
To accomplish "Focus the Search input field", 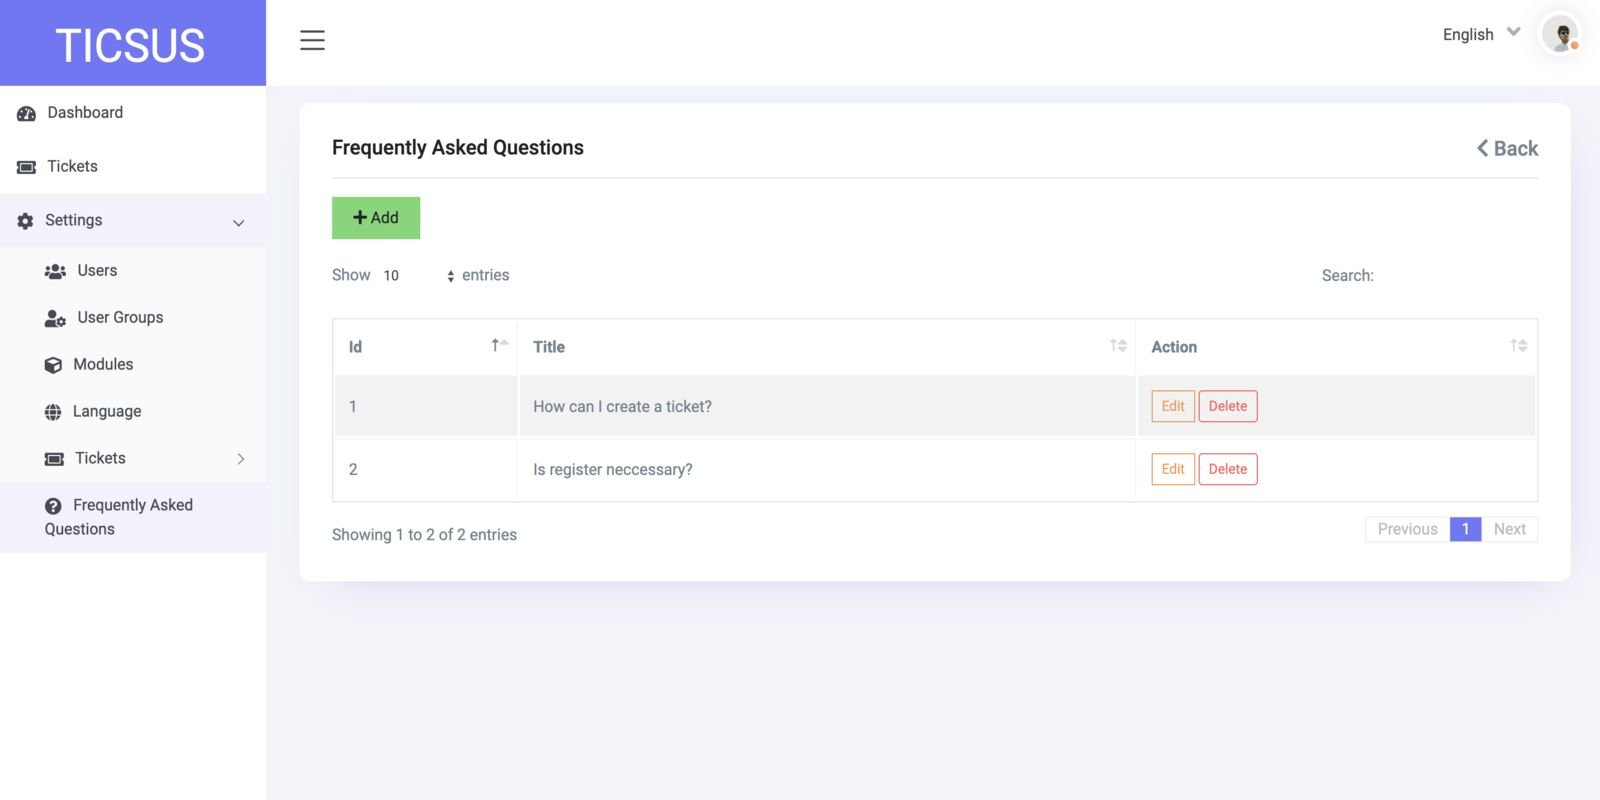I will (x=1459, y=275).
